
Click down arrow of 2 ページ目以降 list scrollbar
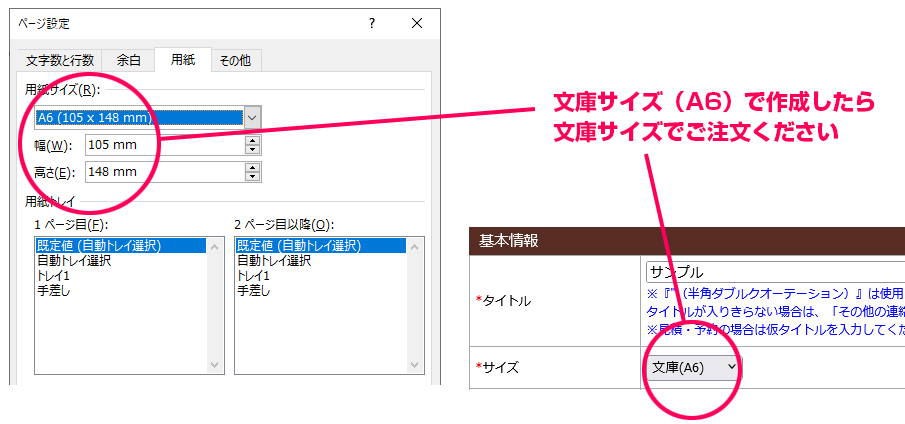click(x=415, y=365)
